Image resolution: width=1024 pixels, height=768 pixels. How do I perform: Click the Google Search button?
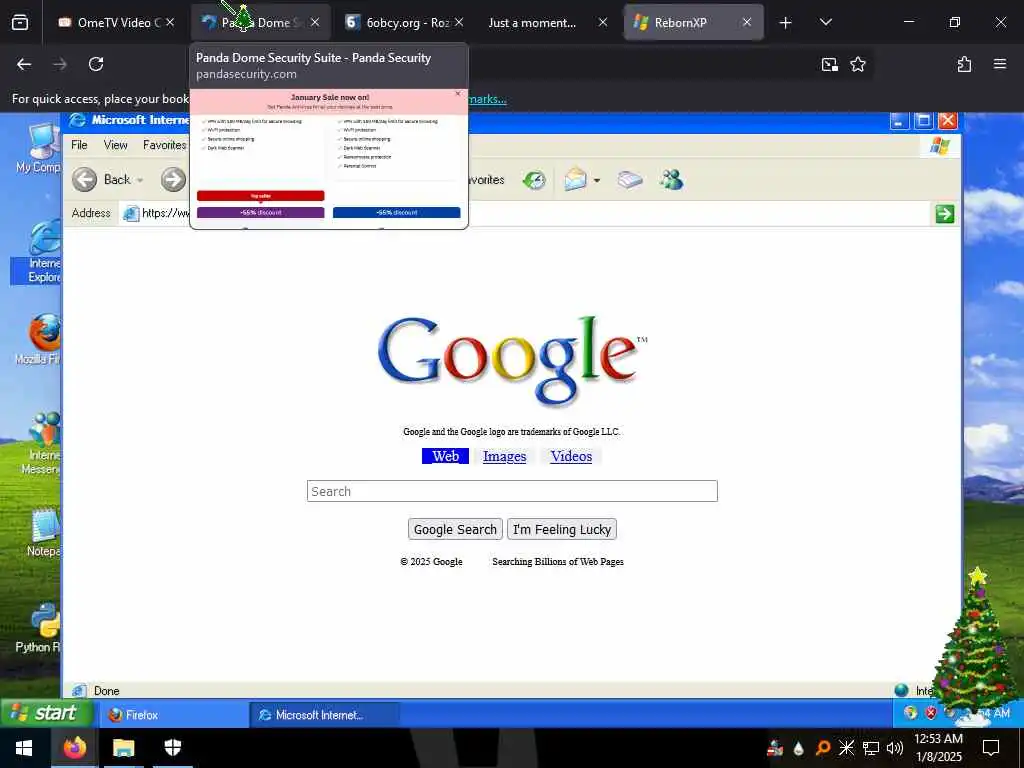[455, 529]
